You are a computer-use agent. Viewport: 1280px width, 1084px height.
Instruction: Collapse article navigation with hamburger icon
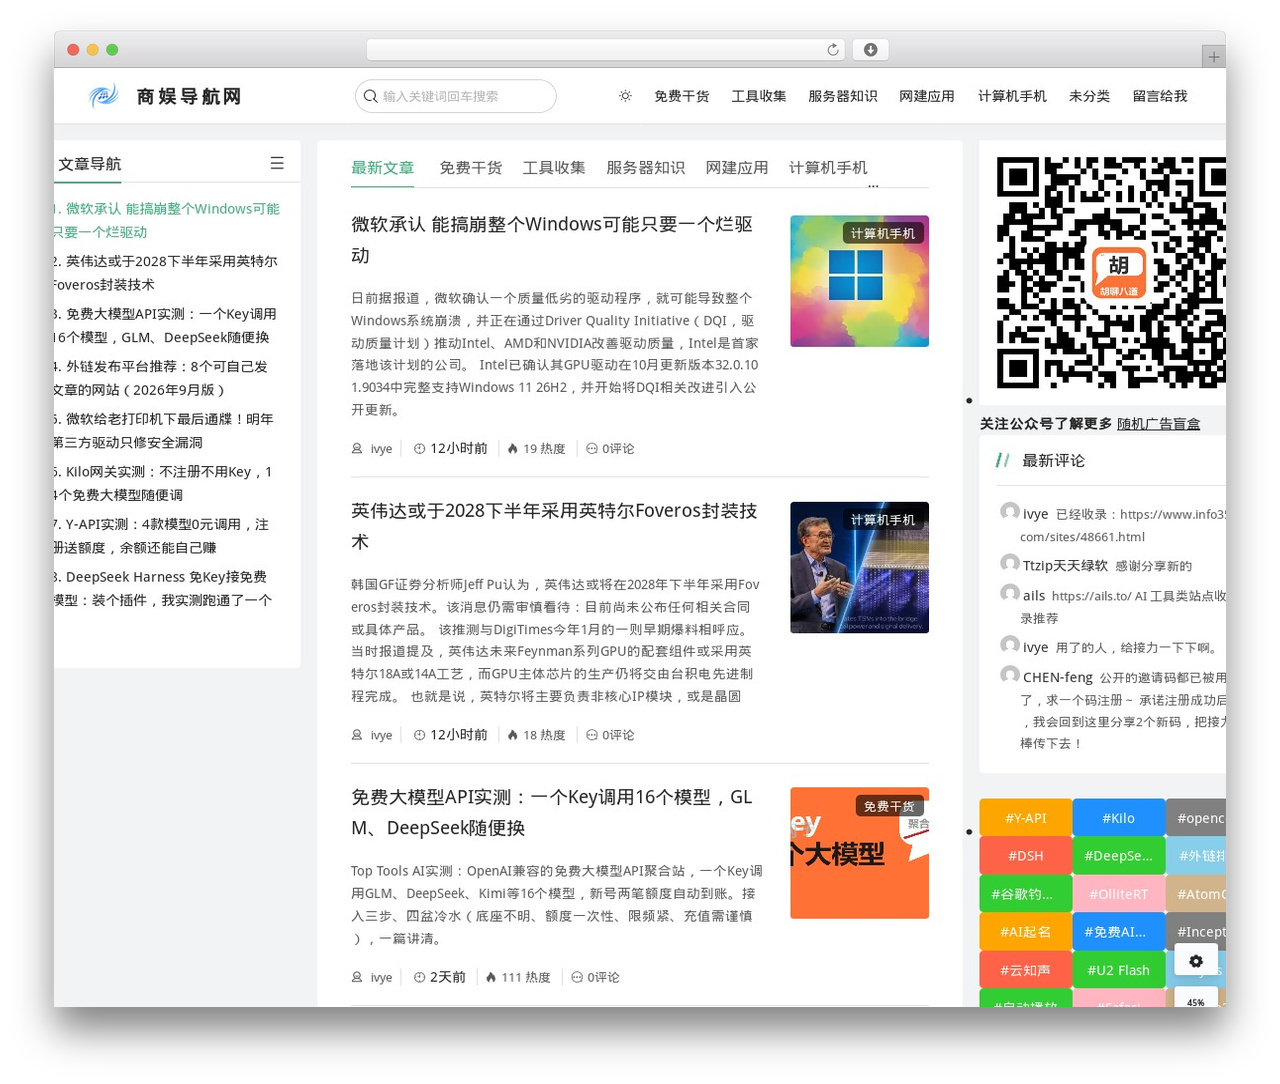coord(277,163)
